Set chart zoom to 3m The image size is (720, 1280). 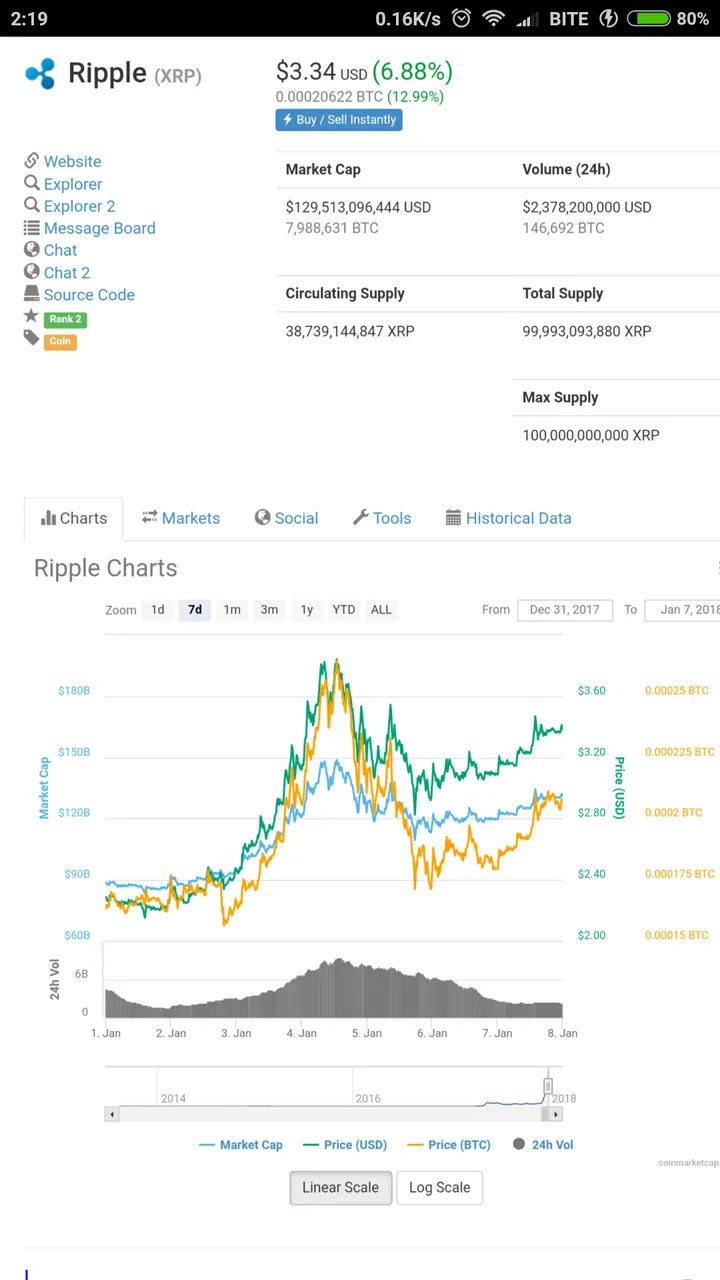click(x=269, y=609)
